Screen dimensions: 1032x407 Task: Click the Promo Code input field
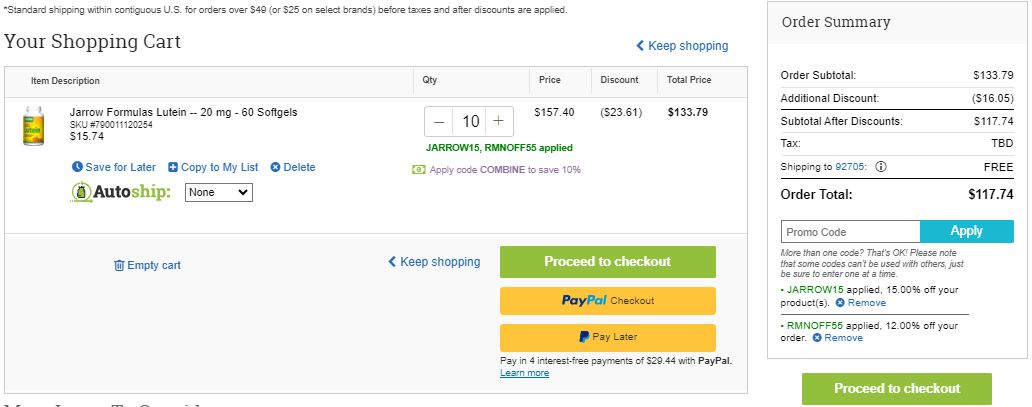pyautogui.click(x=850, y=232)
